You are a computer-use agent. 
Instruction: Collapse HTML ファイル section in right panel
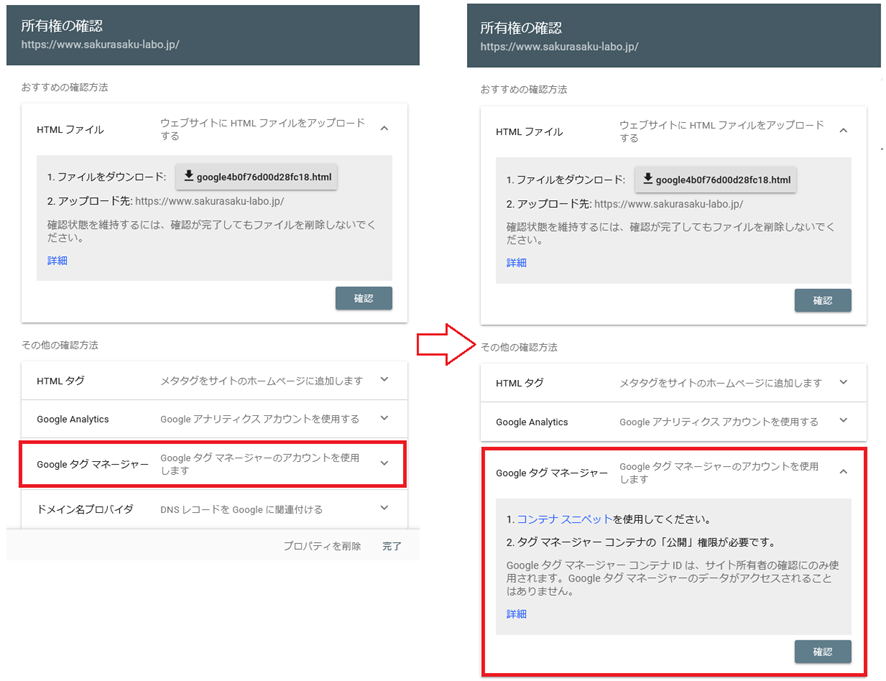(843, 131)
